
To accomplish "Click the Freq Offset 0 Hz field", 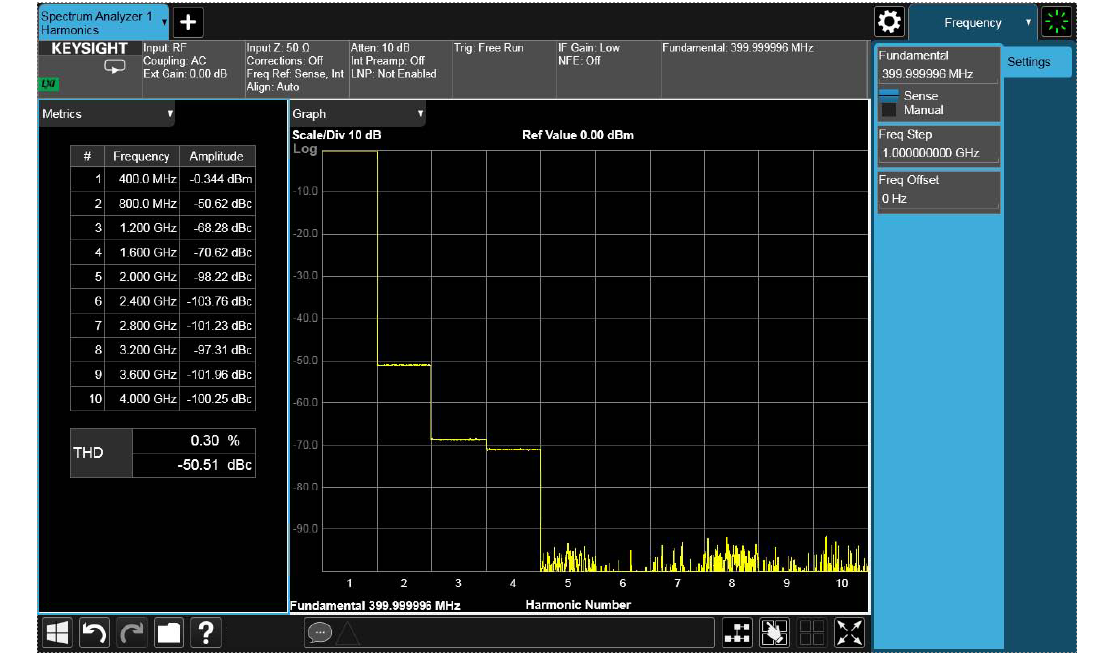I will click(x=938, y=199).
